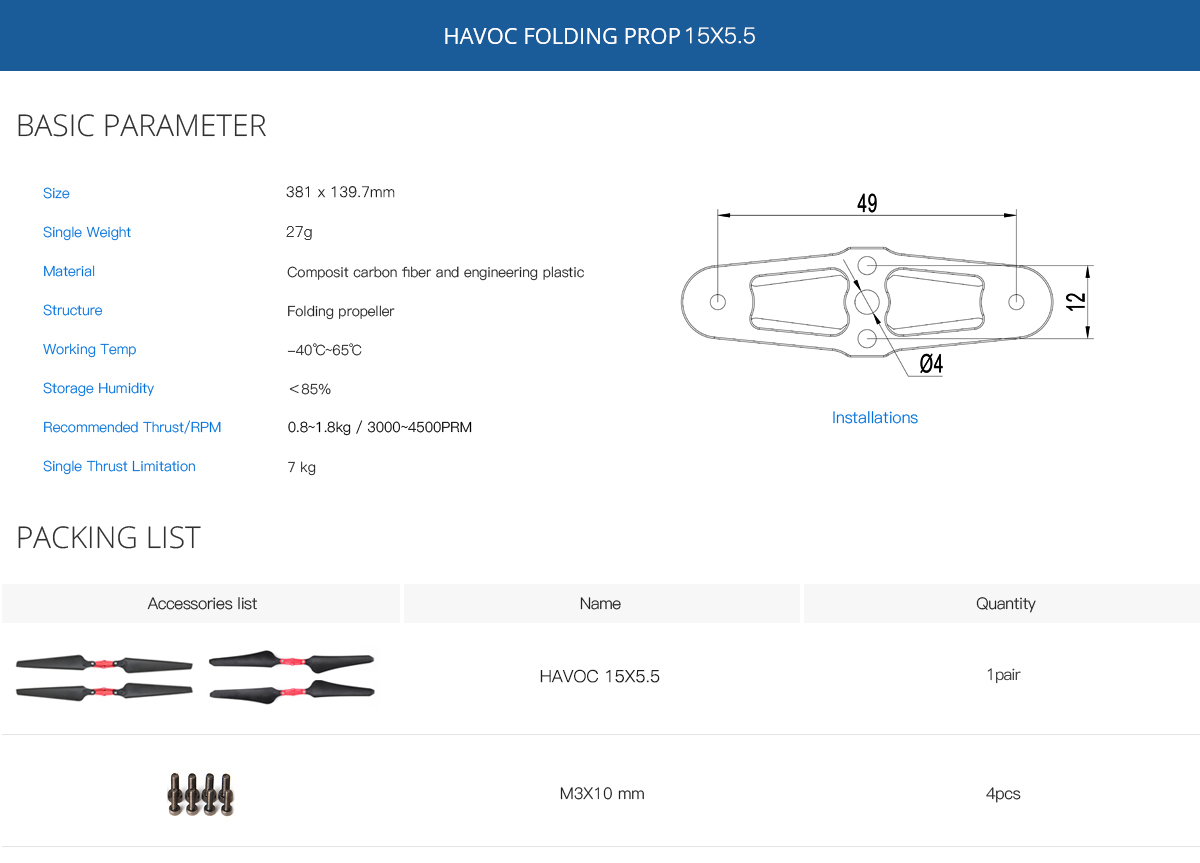Select the Structure parameter label
The image size is (1200, 863).
(72, 310)
